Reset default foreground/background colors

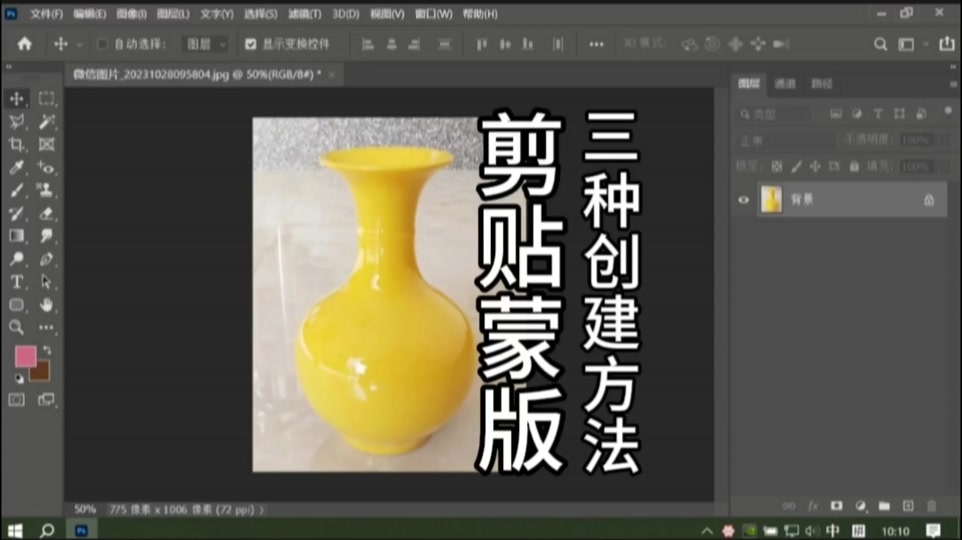19,379
